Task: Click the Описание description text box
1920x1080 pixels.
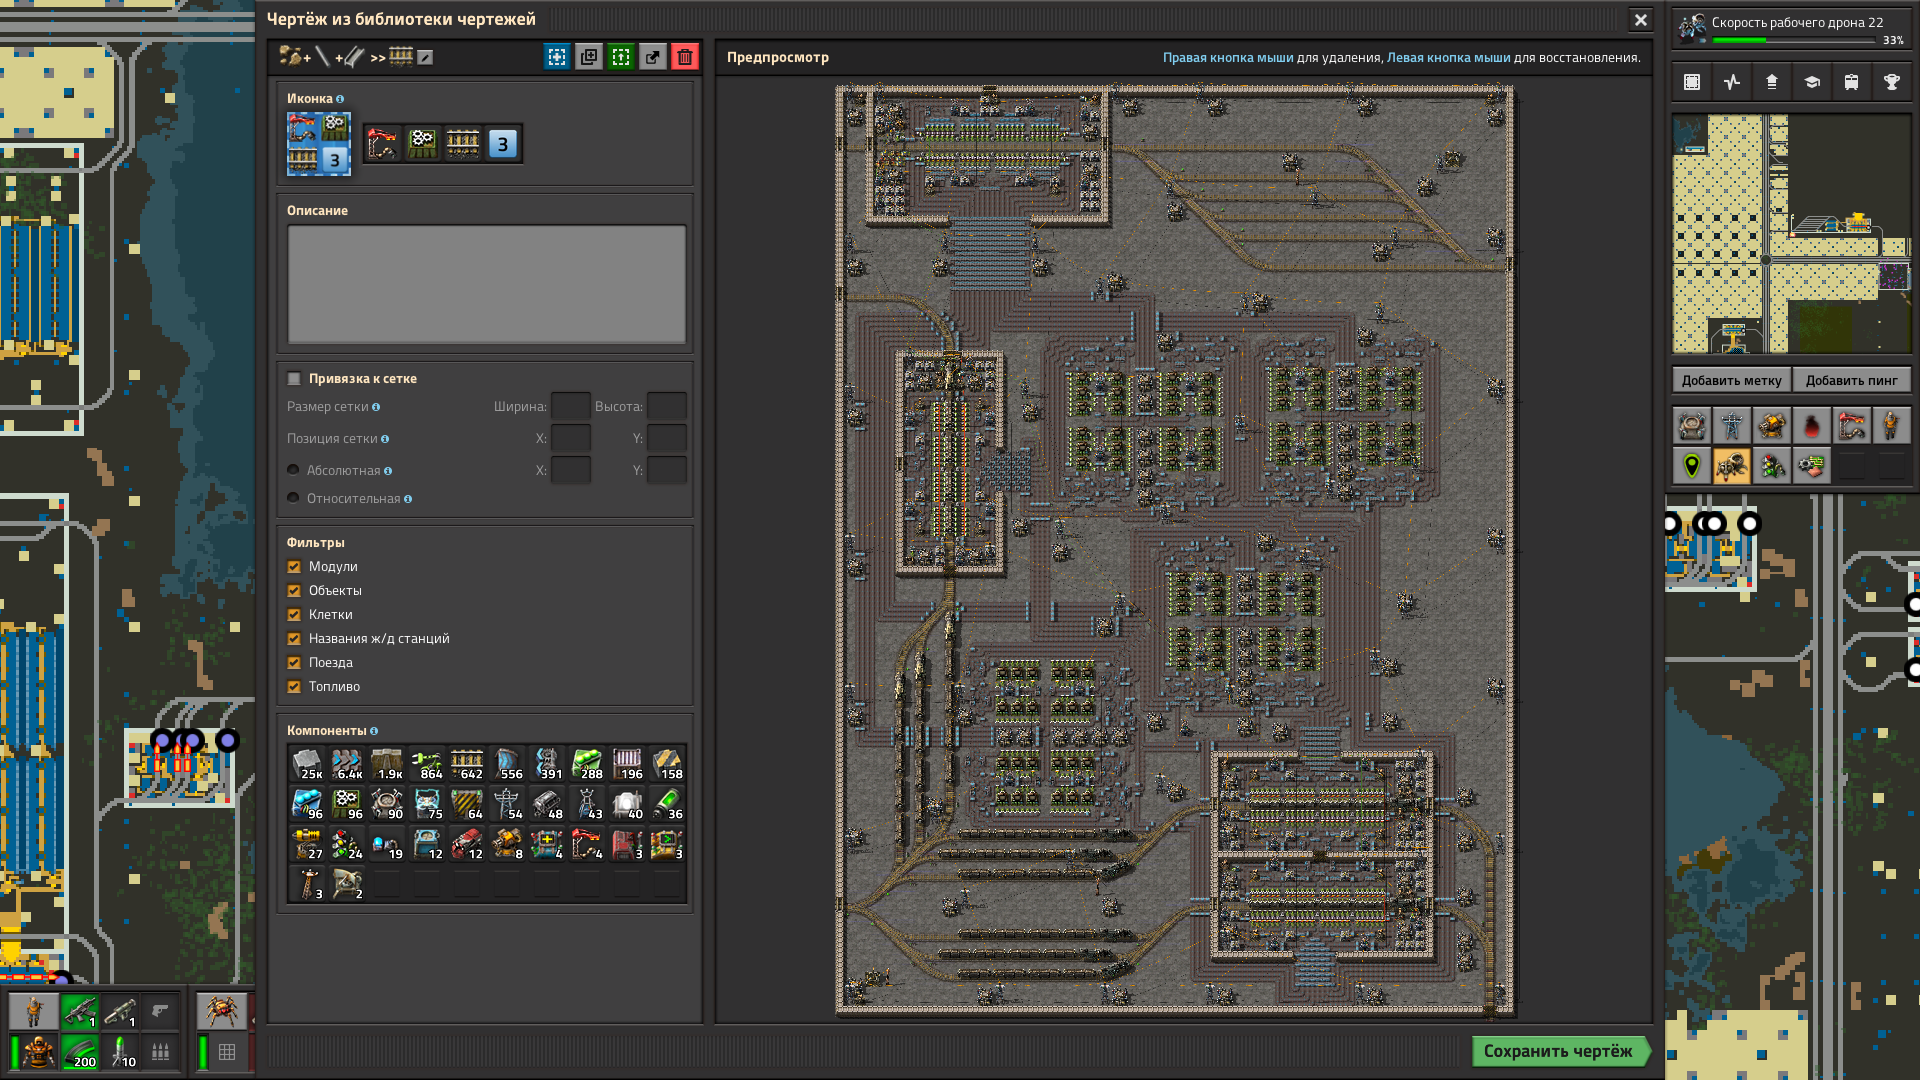Action: 487,285
